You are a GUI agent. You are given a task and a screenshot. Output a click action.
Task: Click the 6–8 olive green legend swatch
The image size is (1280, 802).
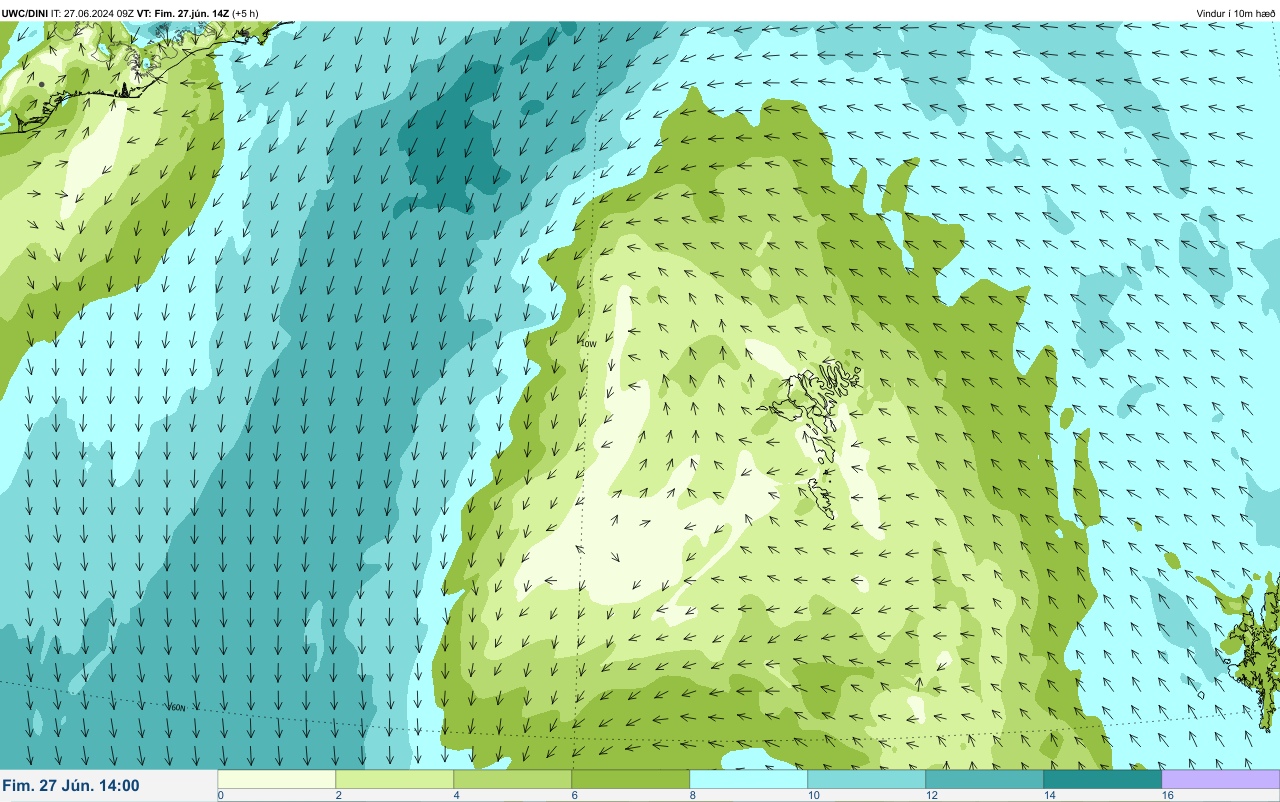coord(631,779)
